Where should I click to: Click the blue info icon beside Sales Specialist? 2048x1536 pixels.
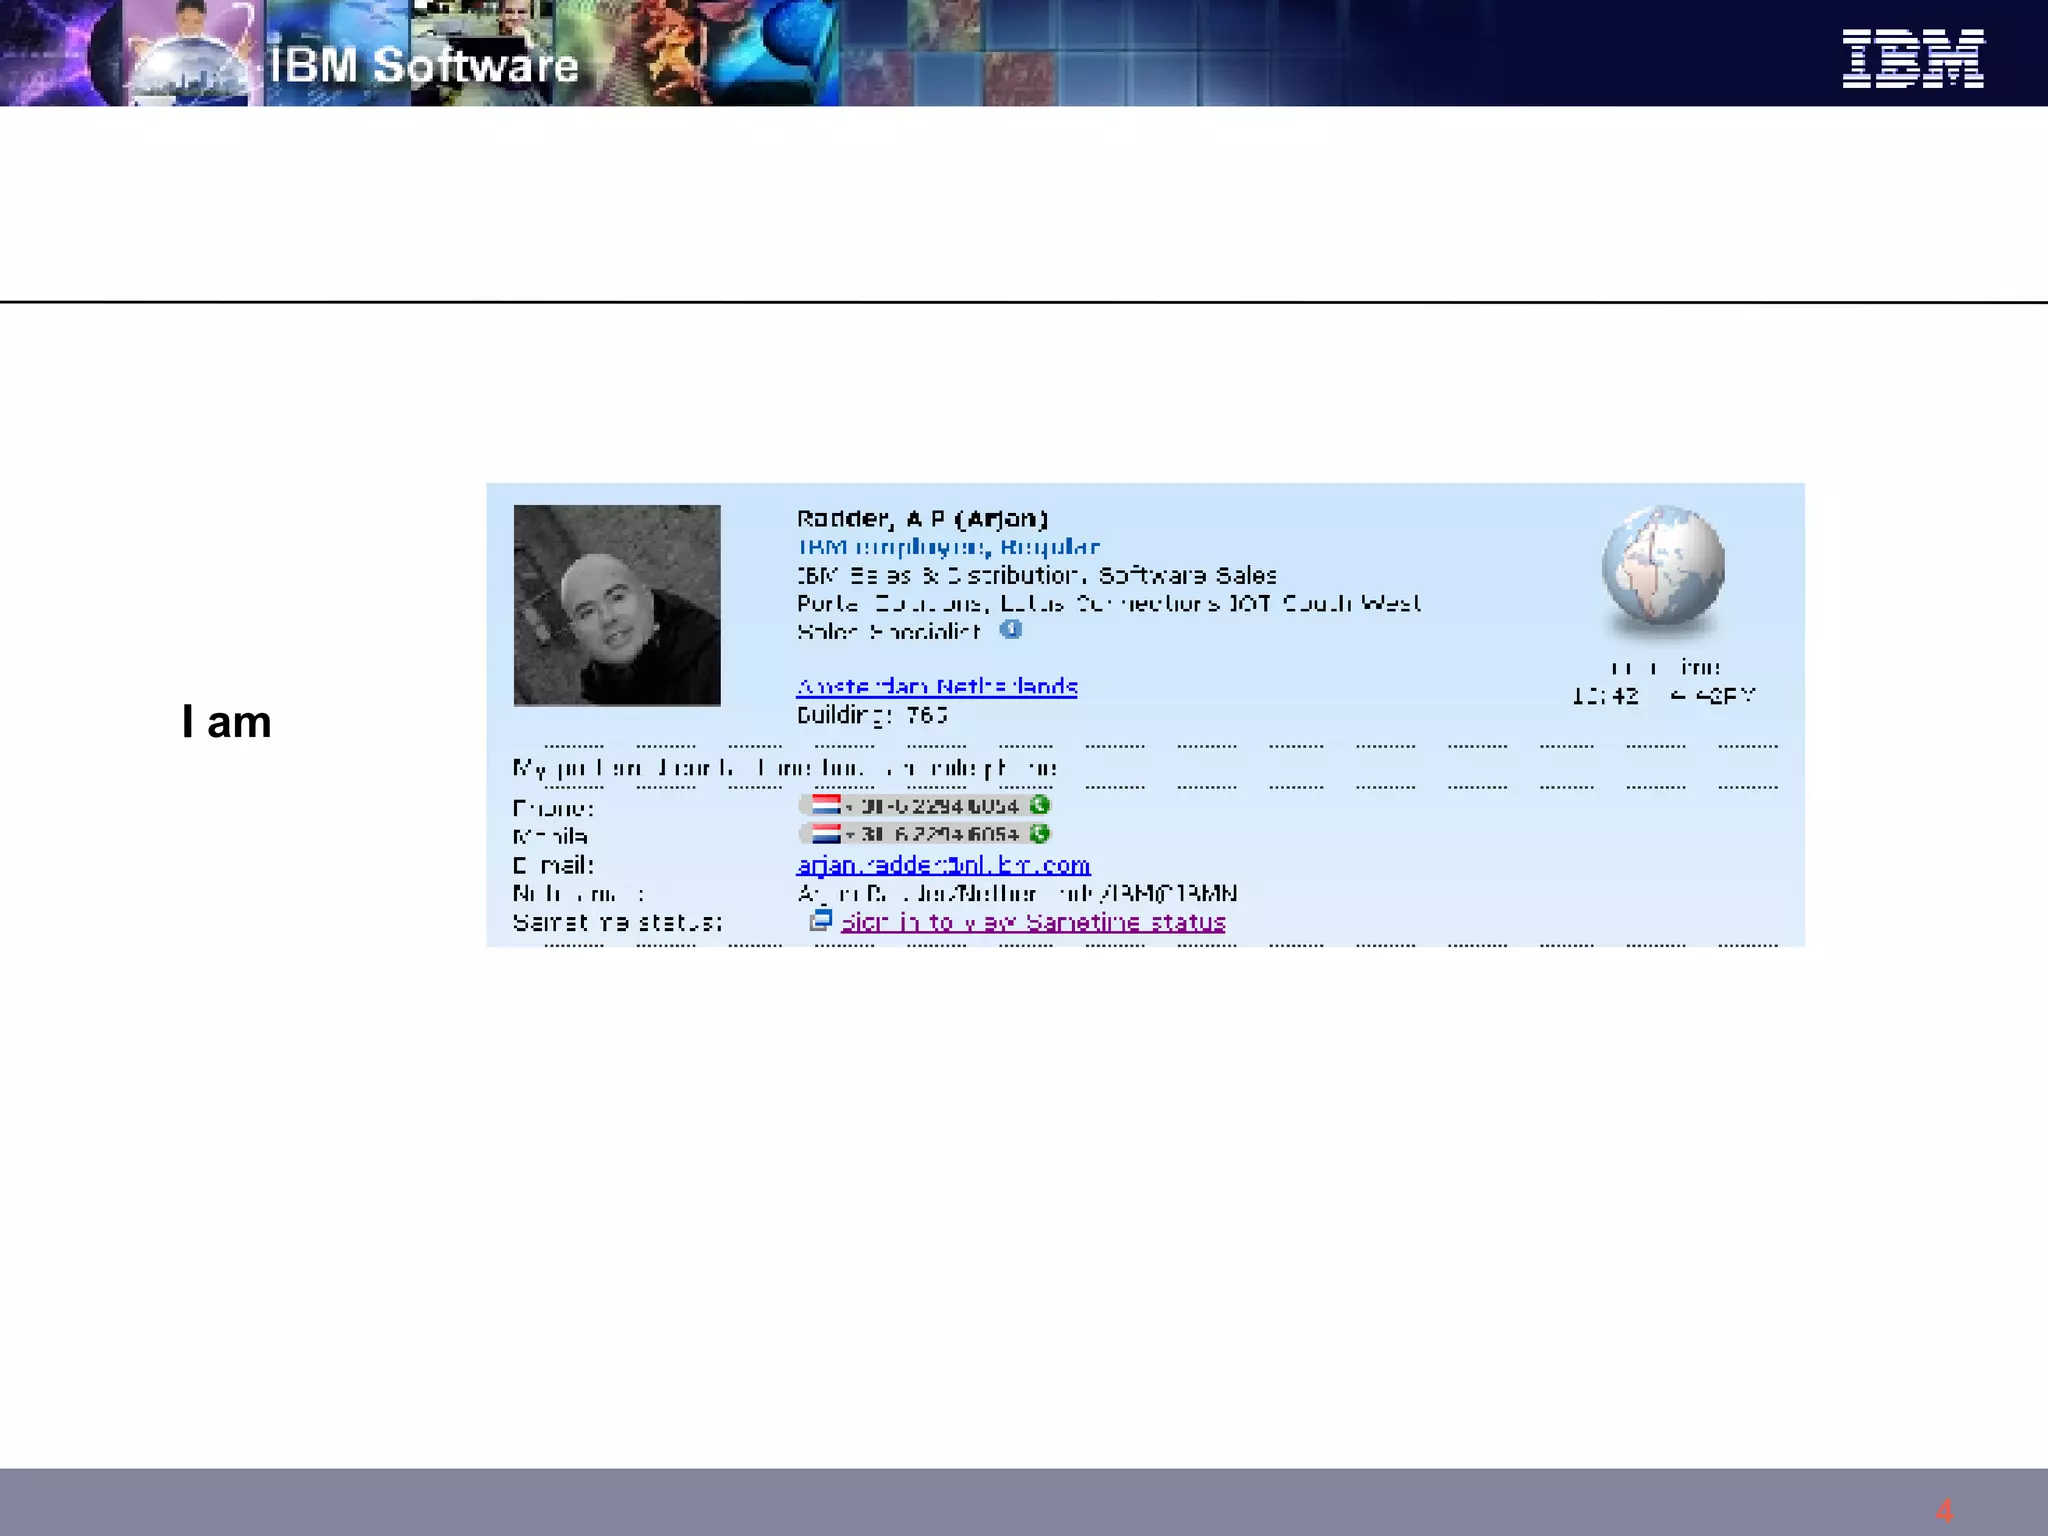point(1011,630)
